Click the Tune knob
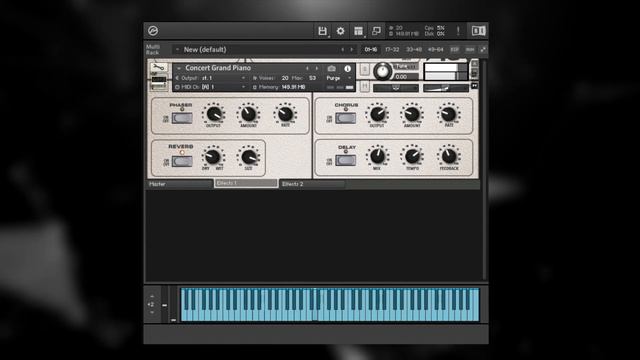The width and height of the screenshot is (640, 360). tap(382, 71)
